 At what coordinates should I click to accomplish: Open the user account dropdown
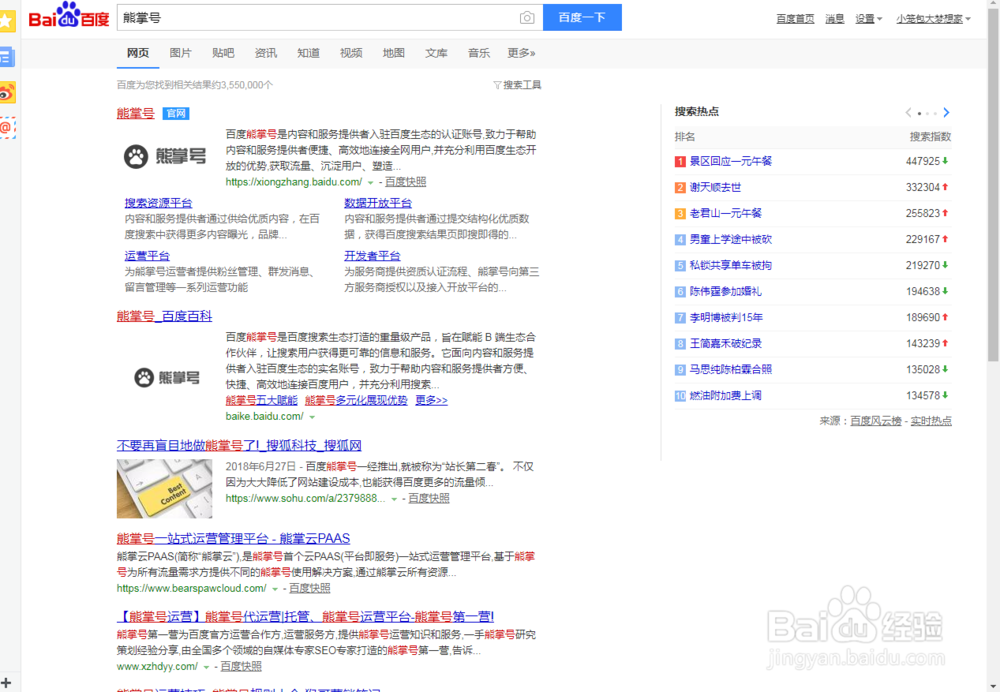934,19
